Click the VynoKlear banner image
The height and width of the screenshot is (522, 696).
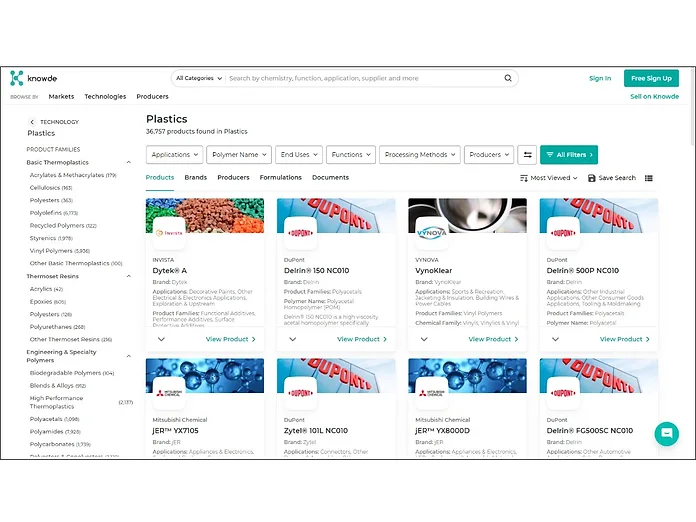click(467, 216)
